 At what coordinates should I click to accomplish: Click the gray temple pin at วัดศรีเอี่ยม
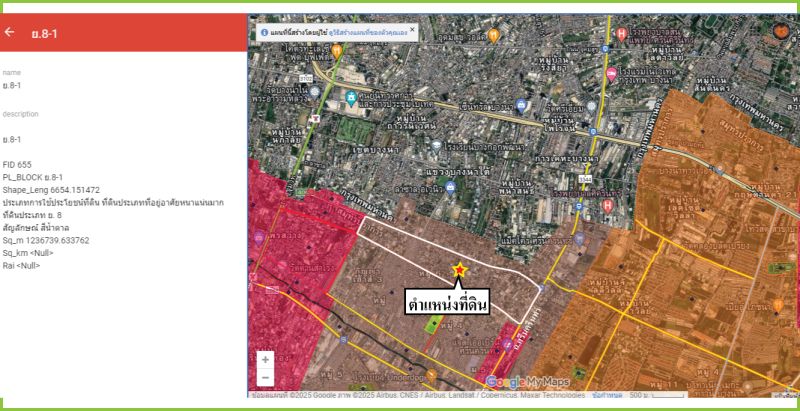(x=592, y=107)
